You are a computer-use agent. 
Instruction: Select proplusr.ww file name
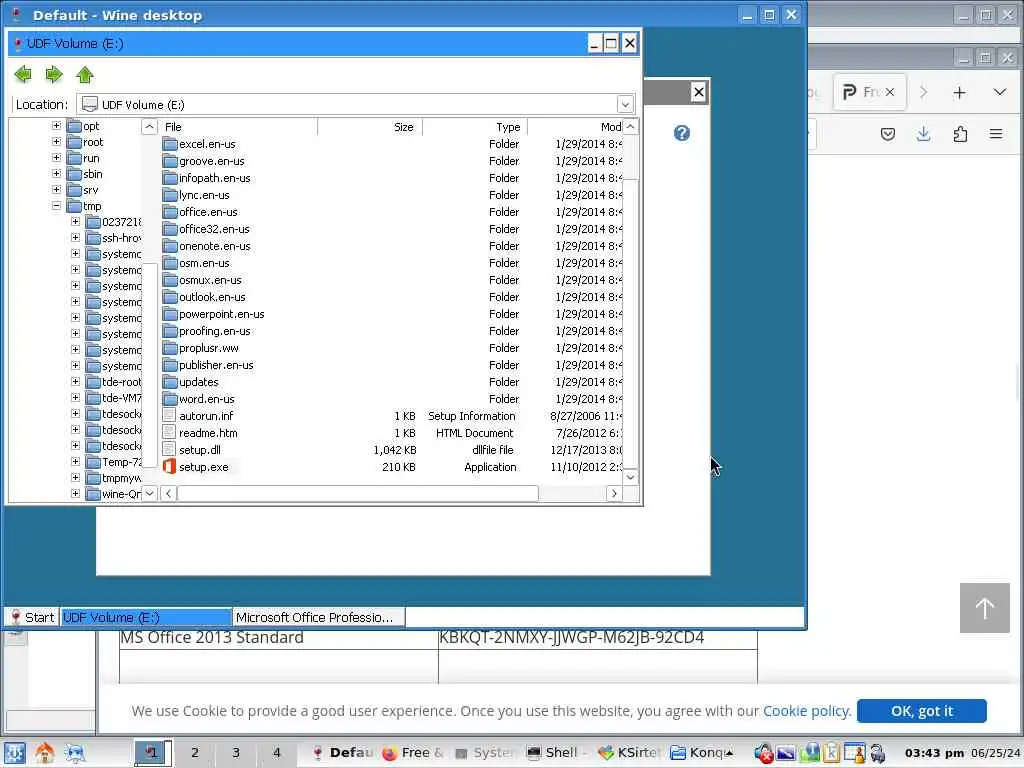pos(209,347)
